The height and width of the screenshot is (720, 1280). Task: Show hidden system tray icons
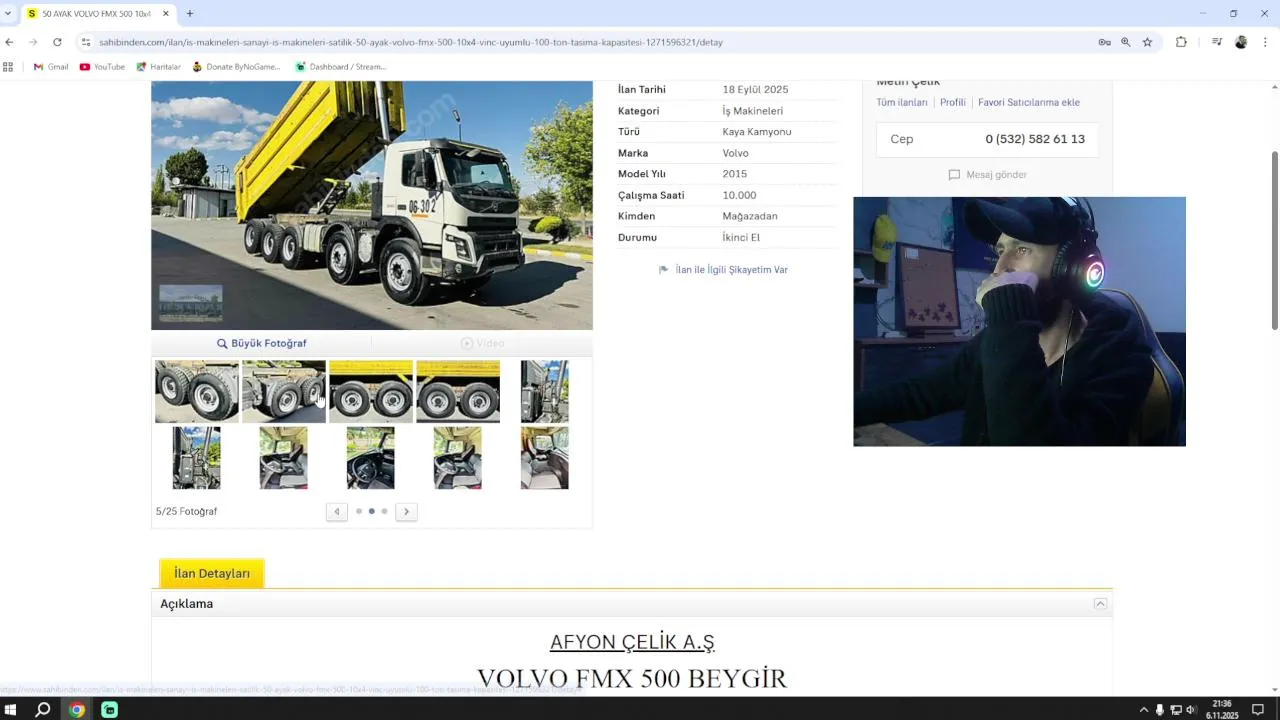click(1144, 710)
